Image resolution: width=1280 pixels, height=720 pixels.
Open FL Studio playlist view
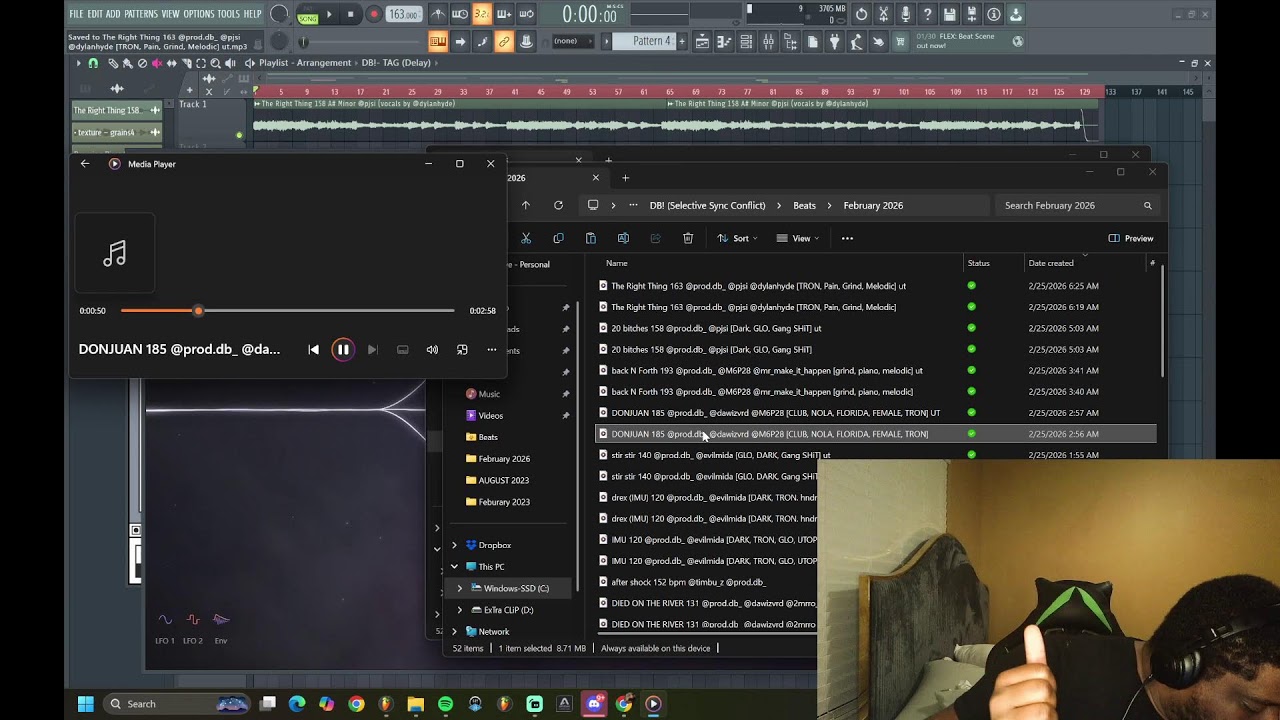pyautogui.click(x=702, y=41)
